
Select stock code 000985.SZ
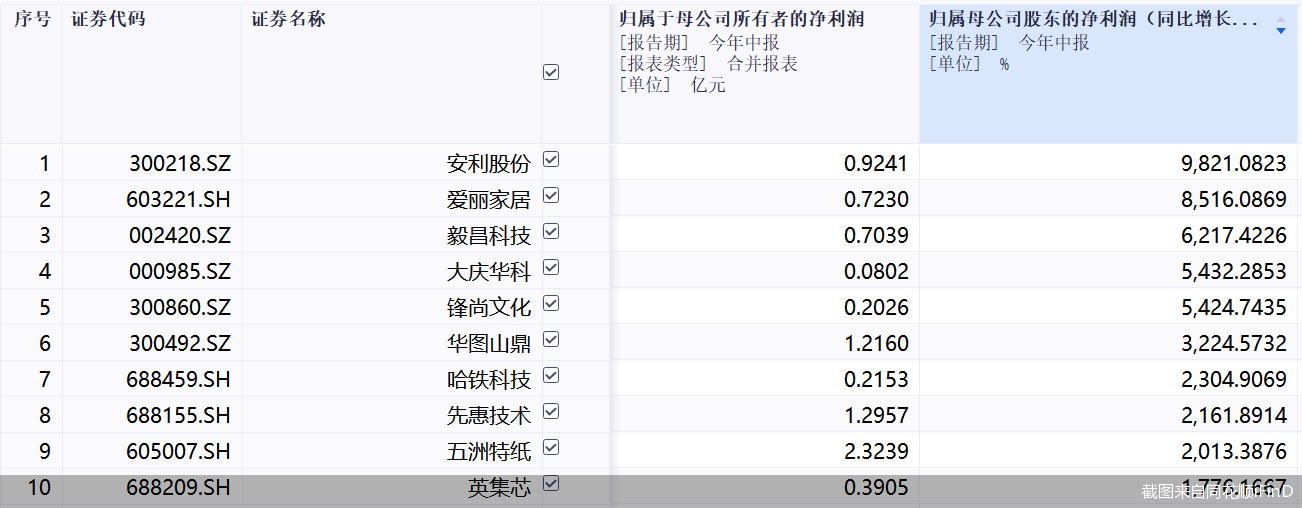(x=180, y=272)
